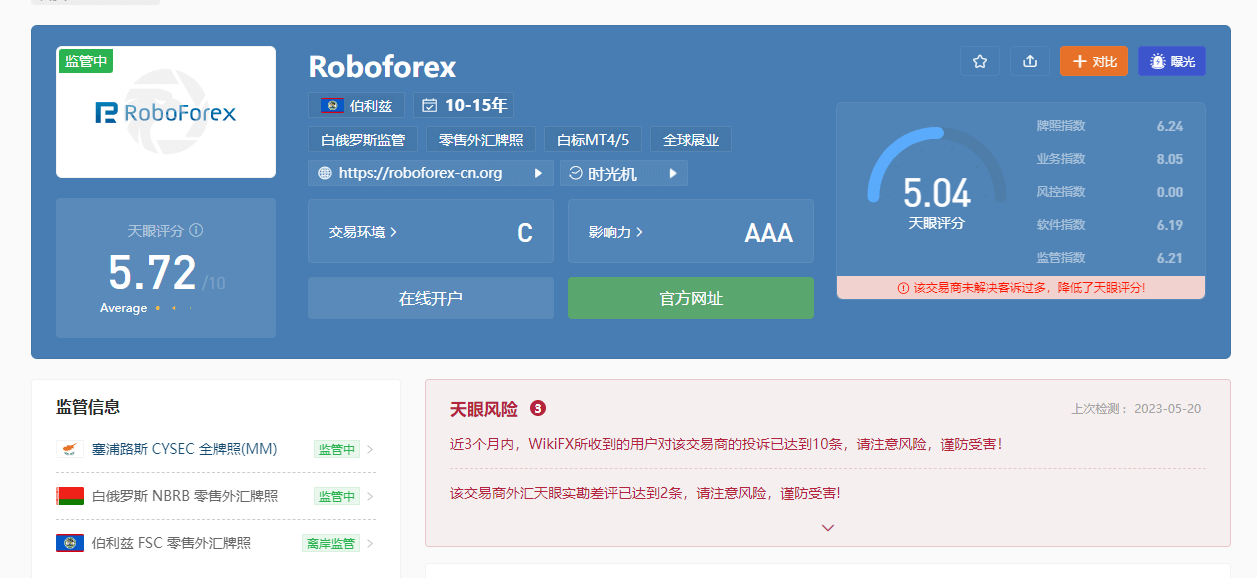Viewport: 1257px width, 578px height.
Task: Expand the FSC row chevron
Action: [370, 543]
